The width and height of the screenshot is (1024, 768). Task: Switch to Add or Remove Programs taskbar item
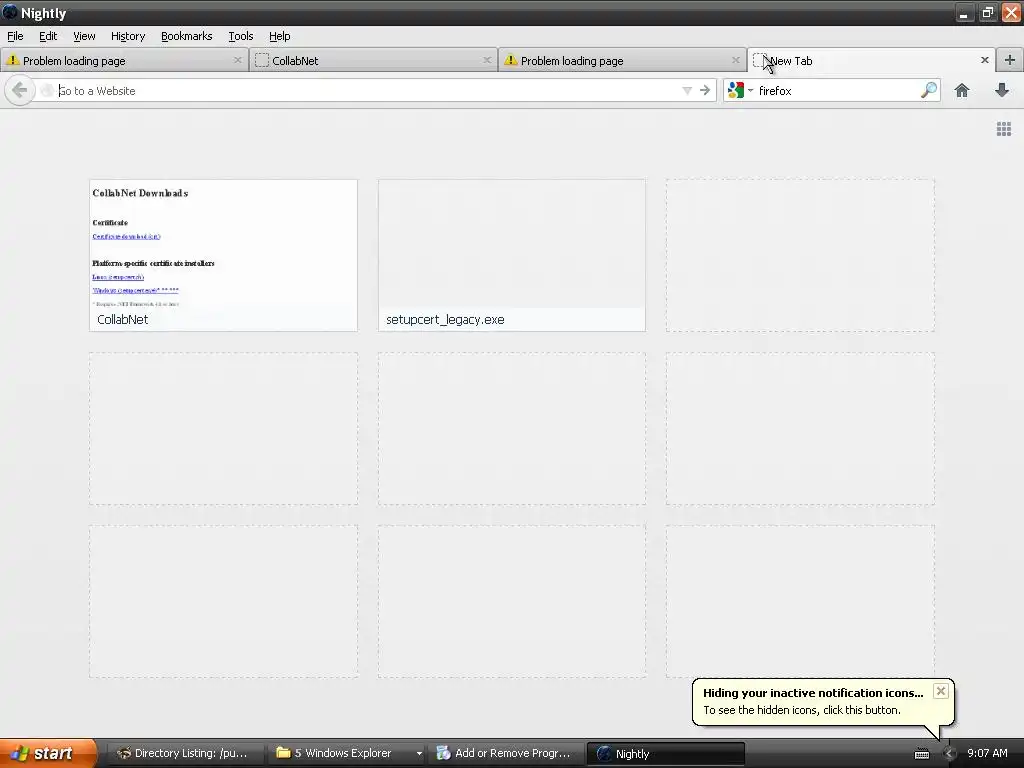[x=505, y=753]
